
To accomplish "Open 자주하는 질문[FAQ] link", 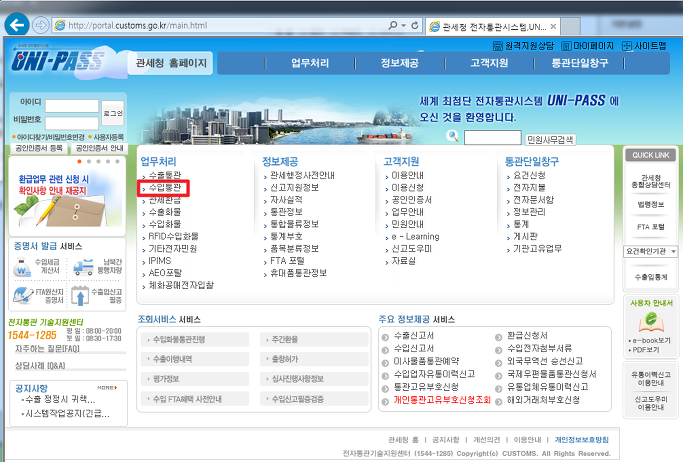I will pos(47,349).
